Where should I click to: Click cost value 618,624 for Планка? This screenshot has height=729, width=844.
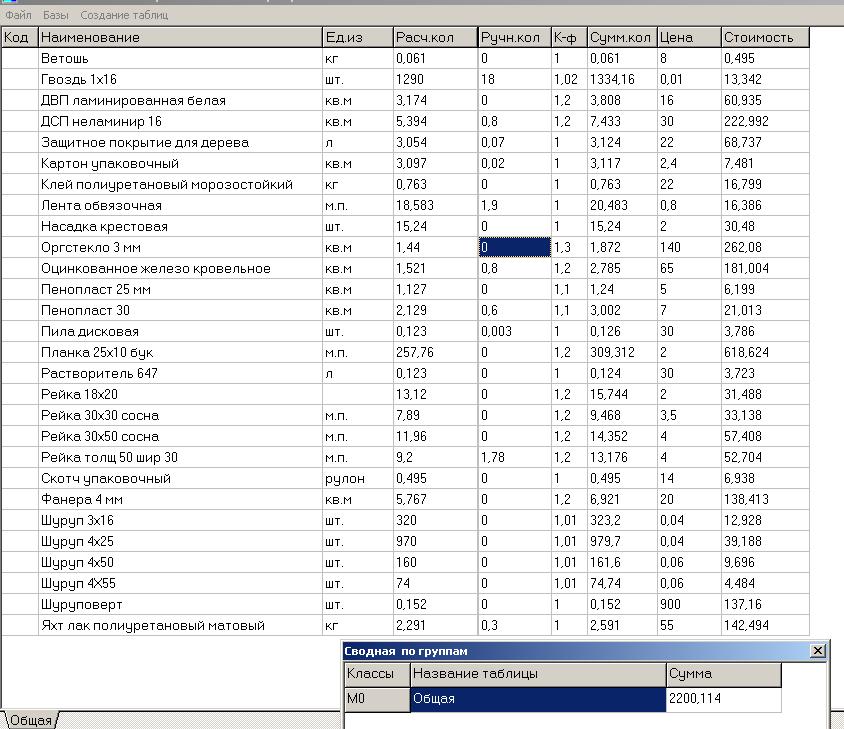coord(765,352)
